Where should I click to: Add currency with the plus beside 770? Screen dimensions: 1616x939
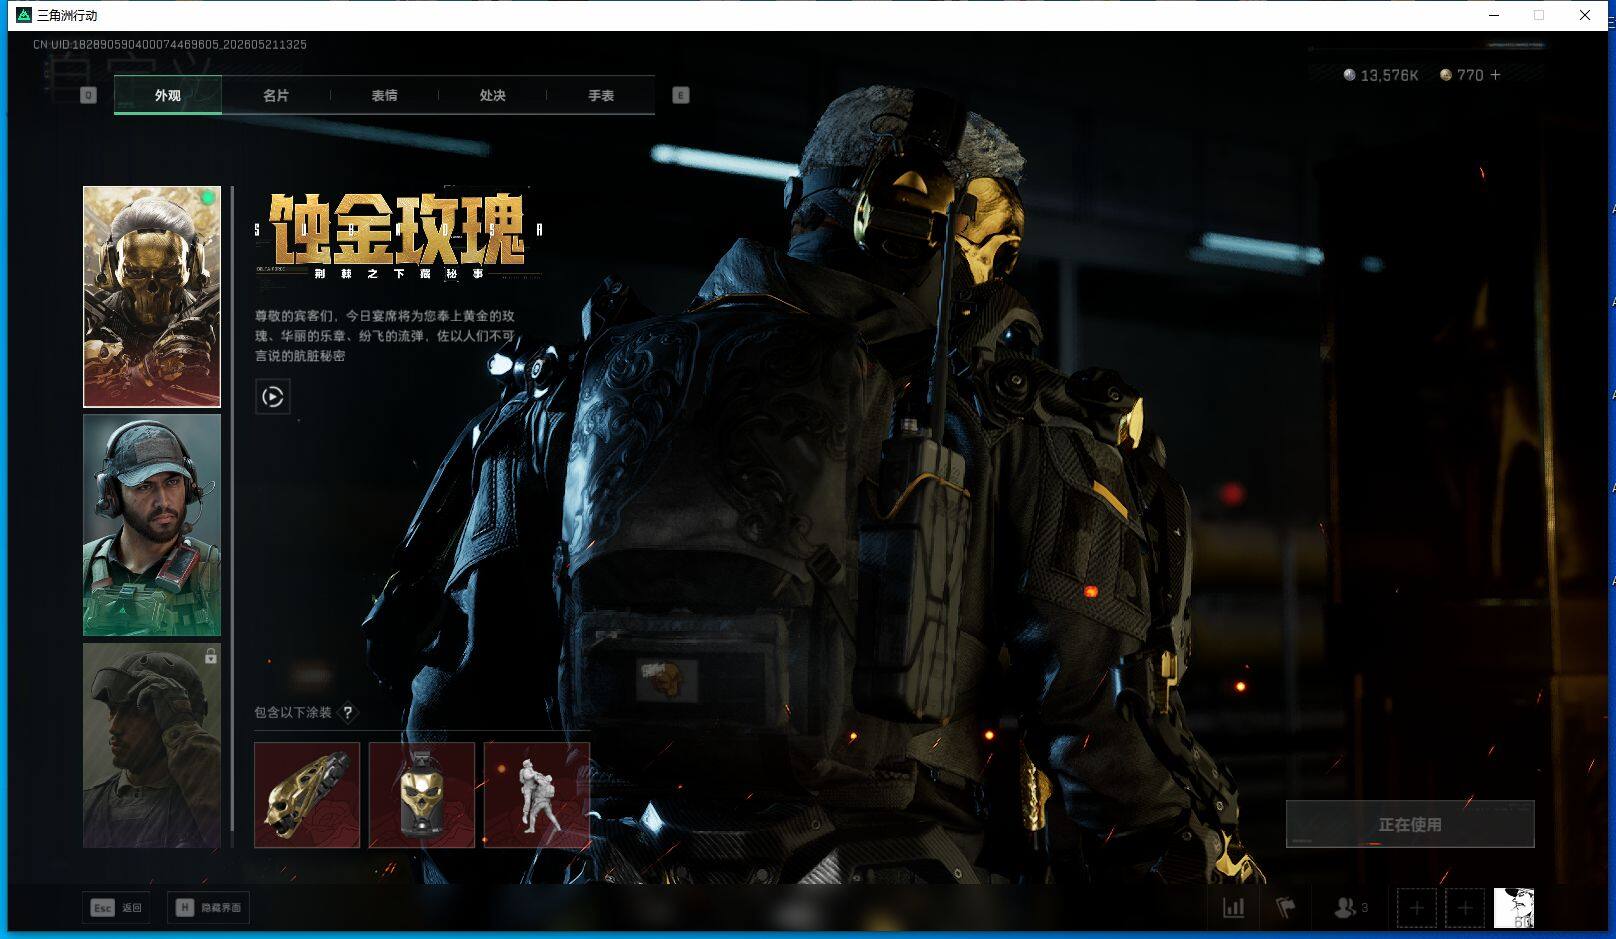pyautogui.click(x=1495, y=75)
